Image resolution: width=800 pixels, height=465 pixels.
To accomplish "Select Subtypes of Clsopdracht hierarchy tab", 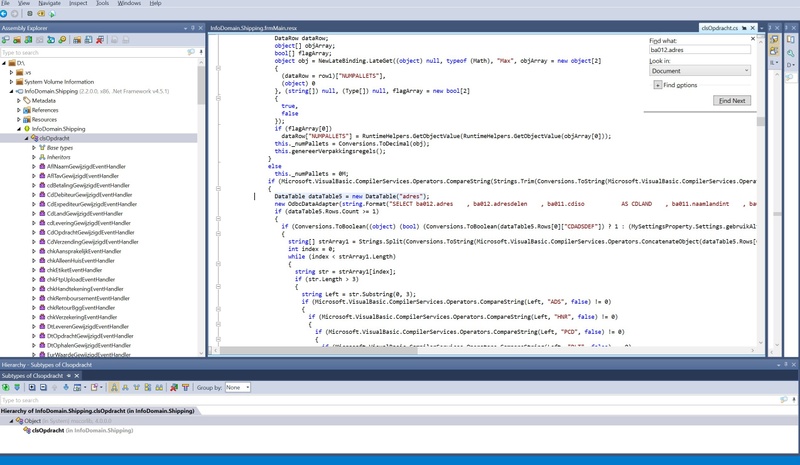I will 32,376.
